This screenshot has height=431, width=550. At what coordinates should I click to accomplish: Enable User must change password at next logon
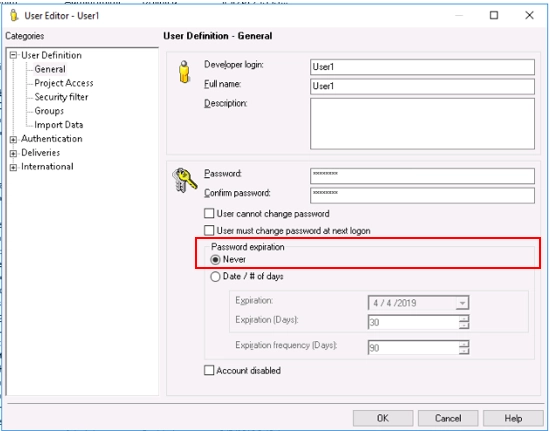(x=209, y=230)
